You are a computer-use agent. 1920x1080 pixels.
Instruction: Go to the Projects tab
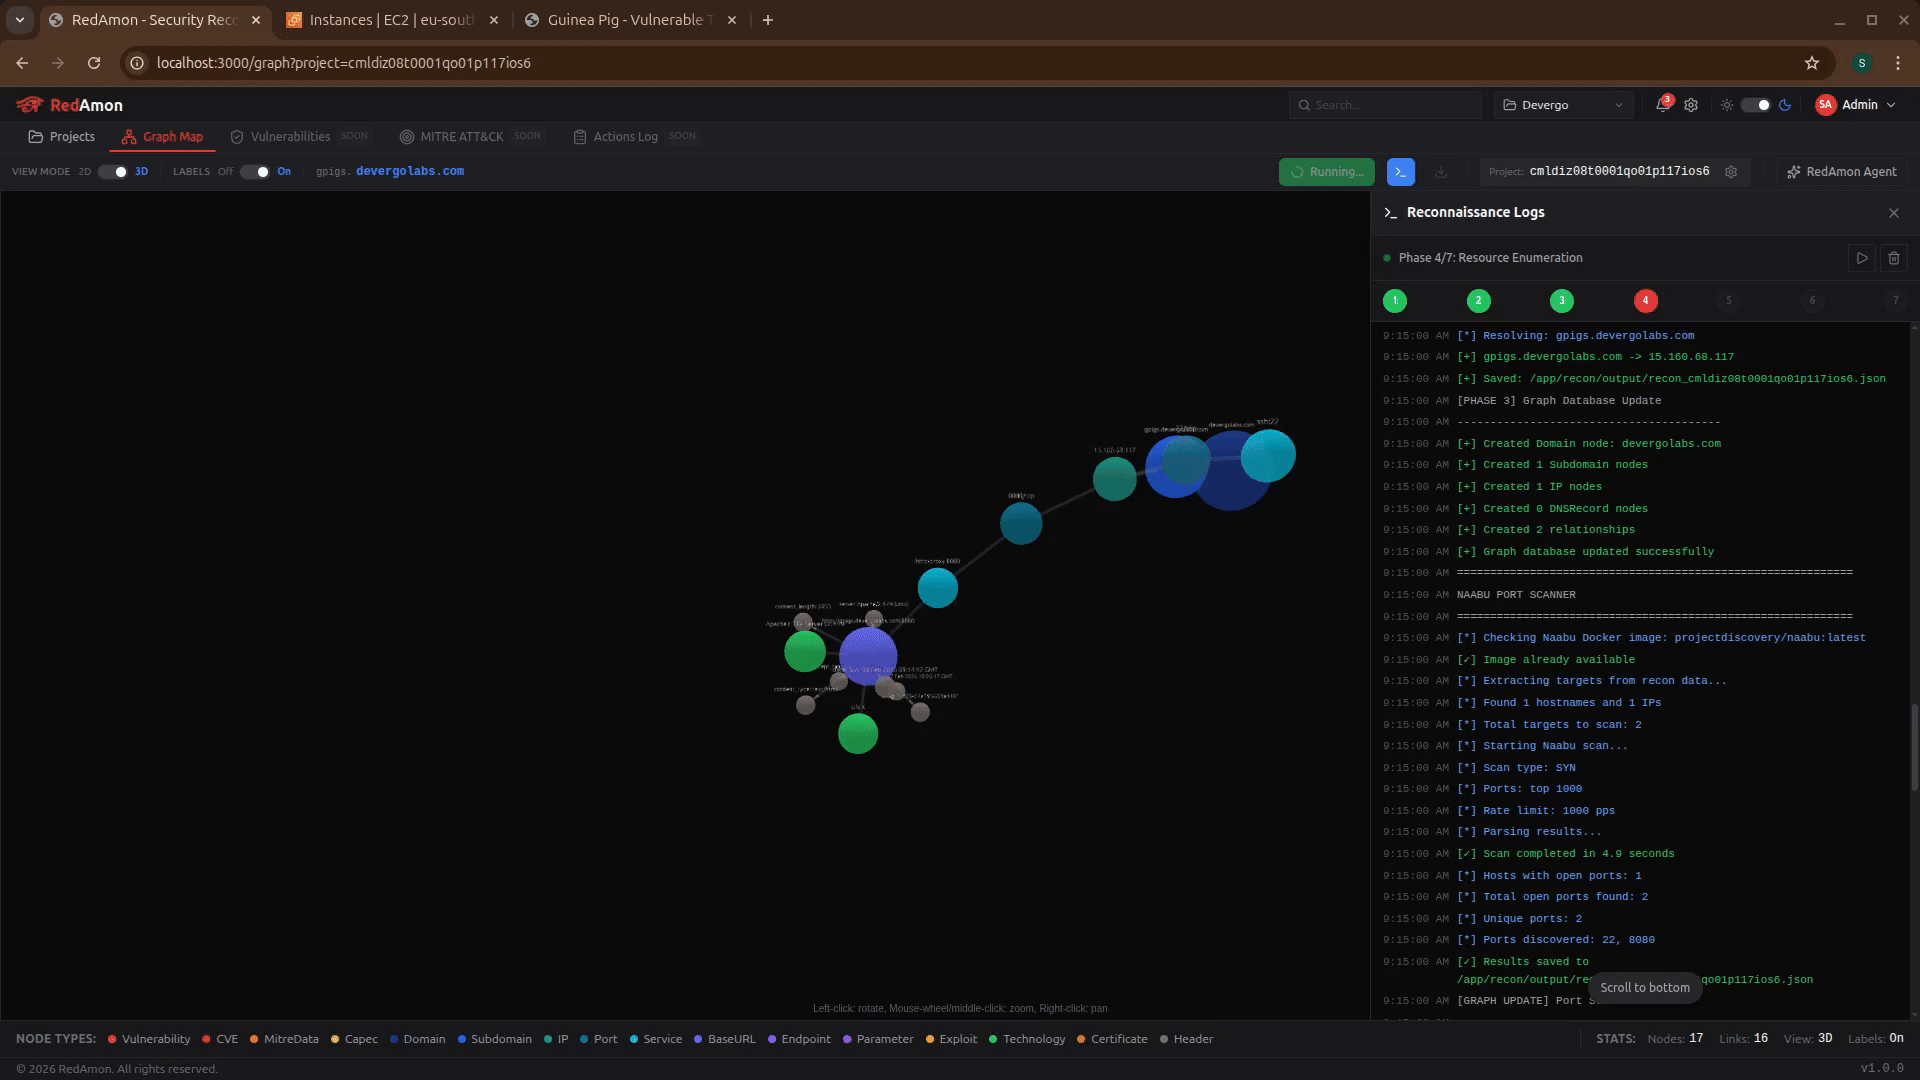(62, 137)
